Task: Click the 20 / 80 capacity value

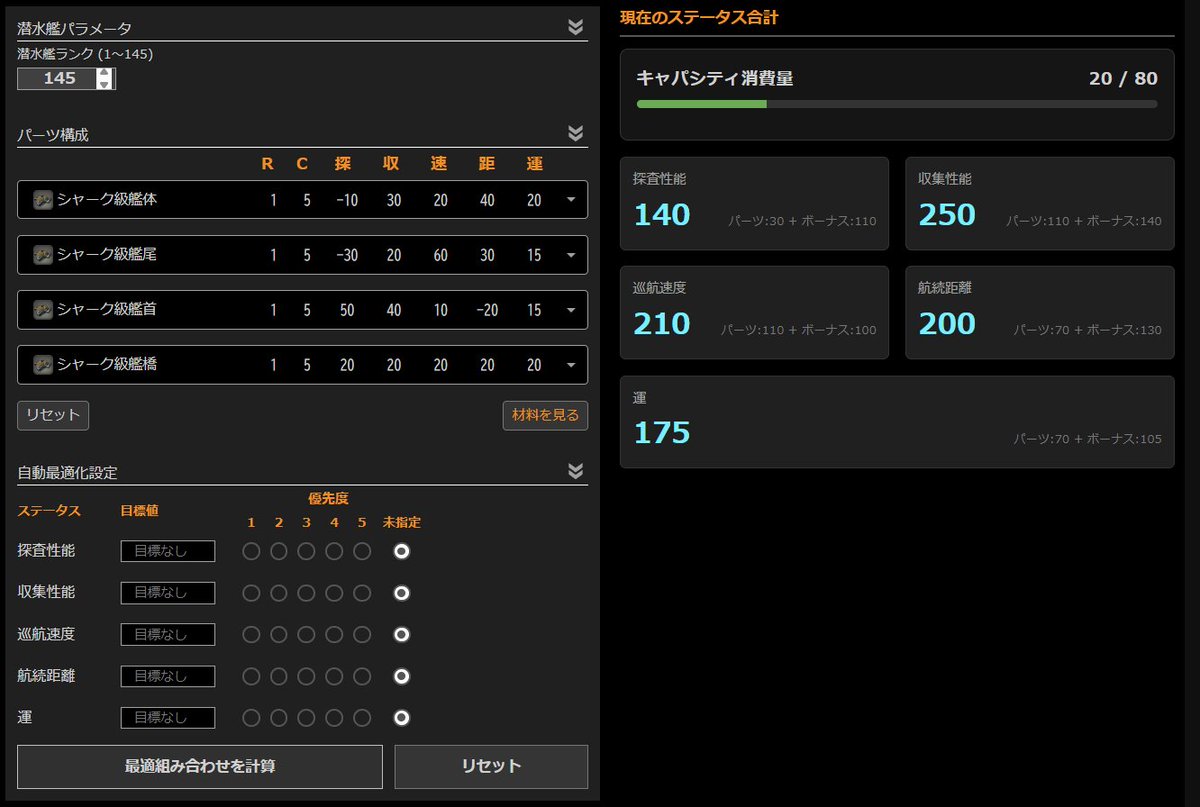Action: pyautogui.click(x=1123, y=78)
